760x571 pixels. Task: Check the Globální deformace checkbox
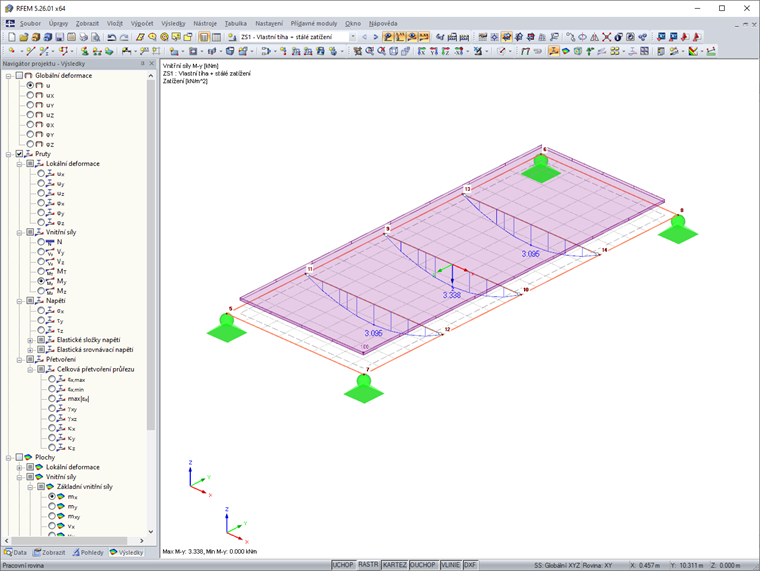[x=19, y=76]
